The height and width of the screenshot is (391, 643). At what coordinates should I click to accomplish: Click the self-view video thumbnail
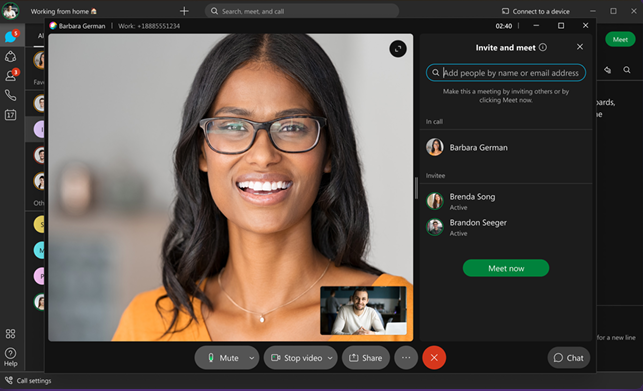[363, 311]
